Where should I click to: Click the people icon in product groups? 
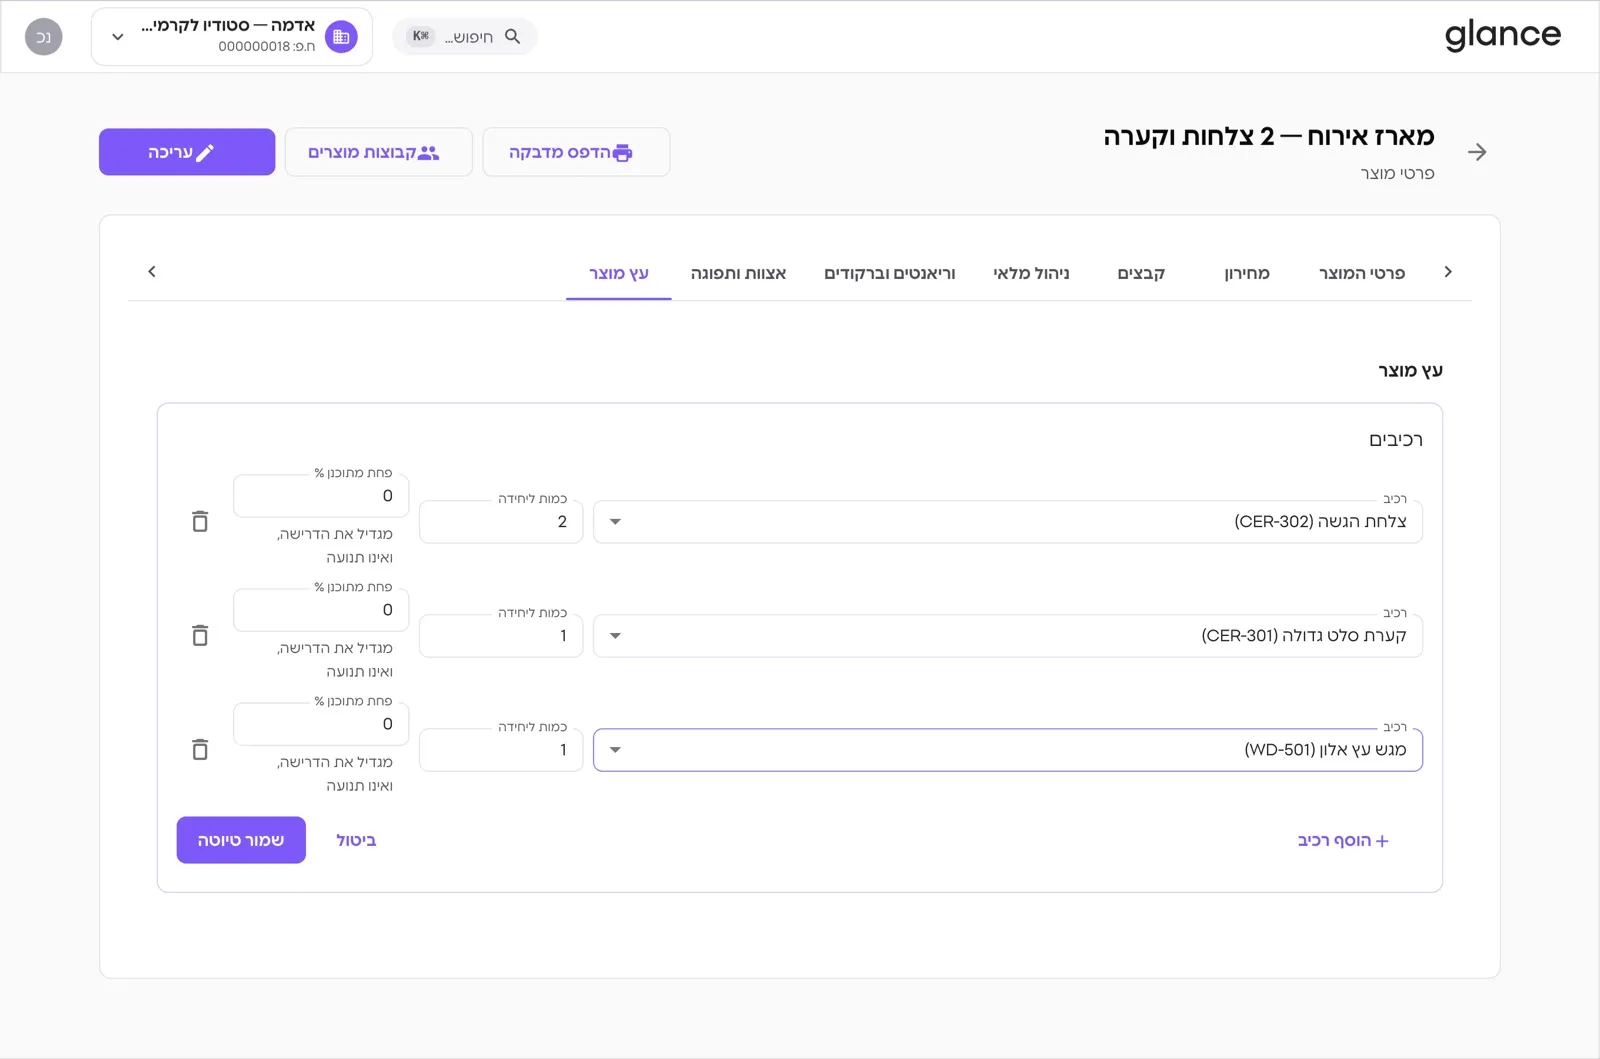coord(429,153)
